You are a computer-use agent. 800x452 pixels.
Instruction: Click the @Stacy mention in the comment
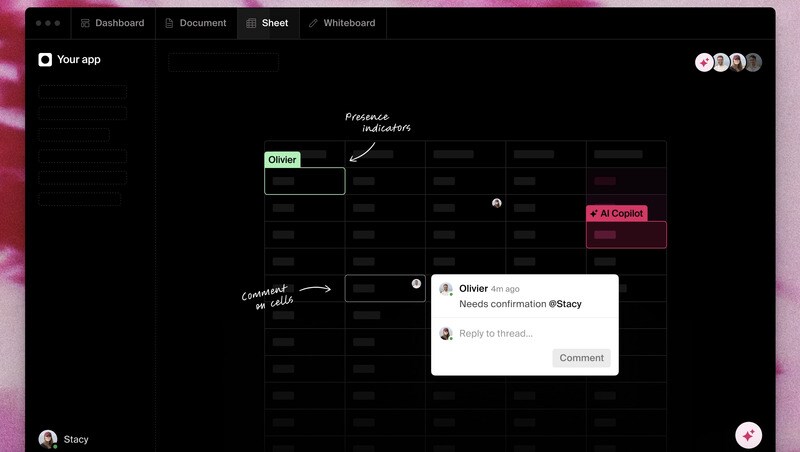click(x=565, y=304)
